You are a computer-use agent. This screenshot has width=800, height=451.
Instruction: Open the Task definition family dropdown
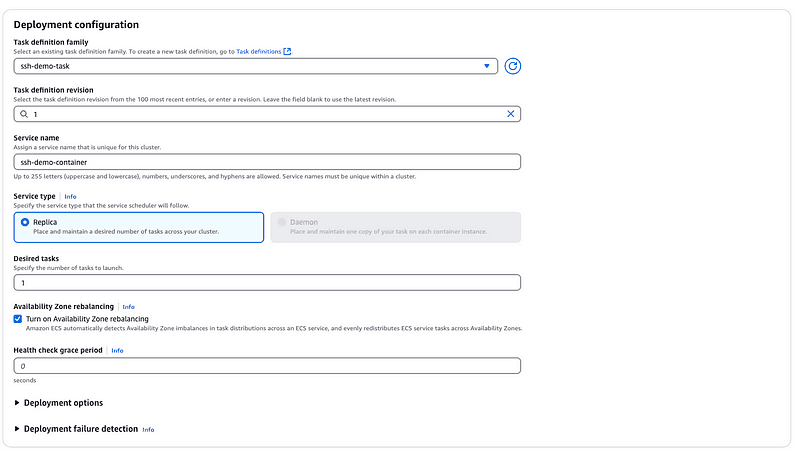256,66
